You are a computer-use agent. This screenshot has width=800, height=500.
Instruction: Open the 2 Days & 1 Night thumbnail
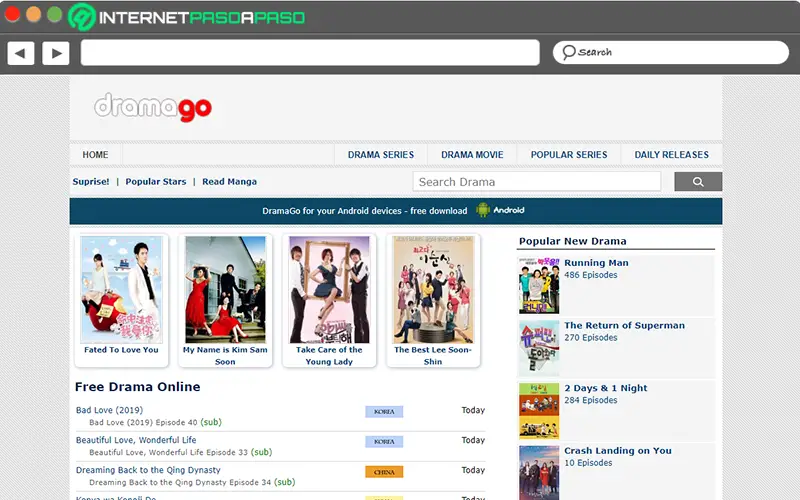pyautogui.click(x=539, y=411)
